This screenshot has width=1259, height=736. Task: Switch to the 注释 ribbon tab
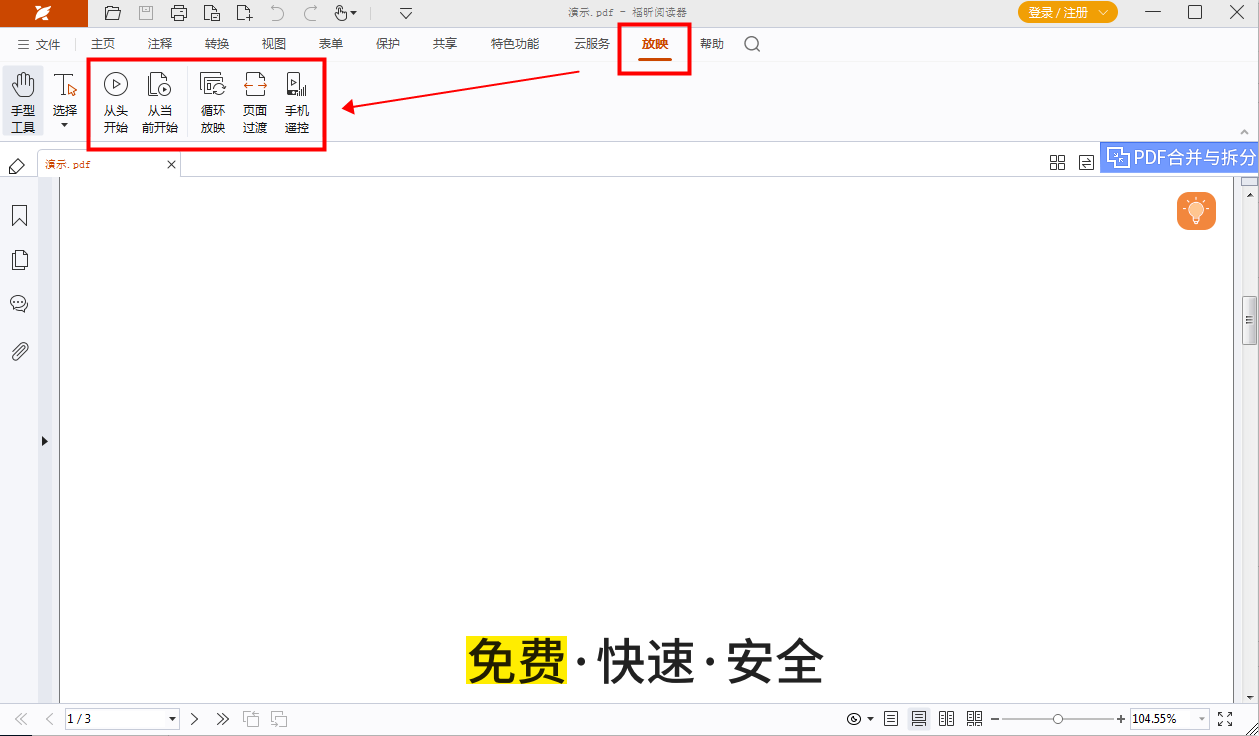click(x=158, y=44)
